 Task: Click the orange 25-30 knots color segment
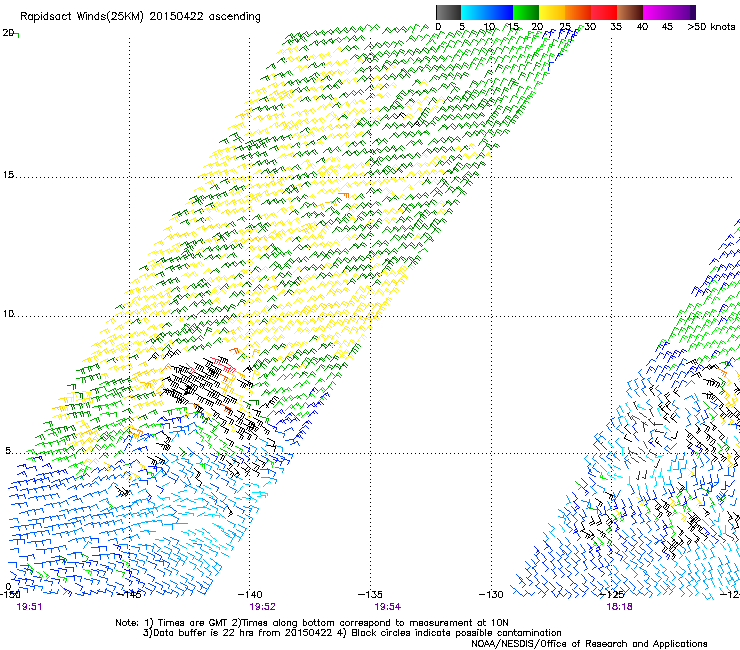[578, 12]
